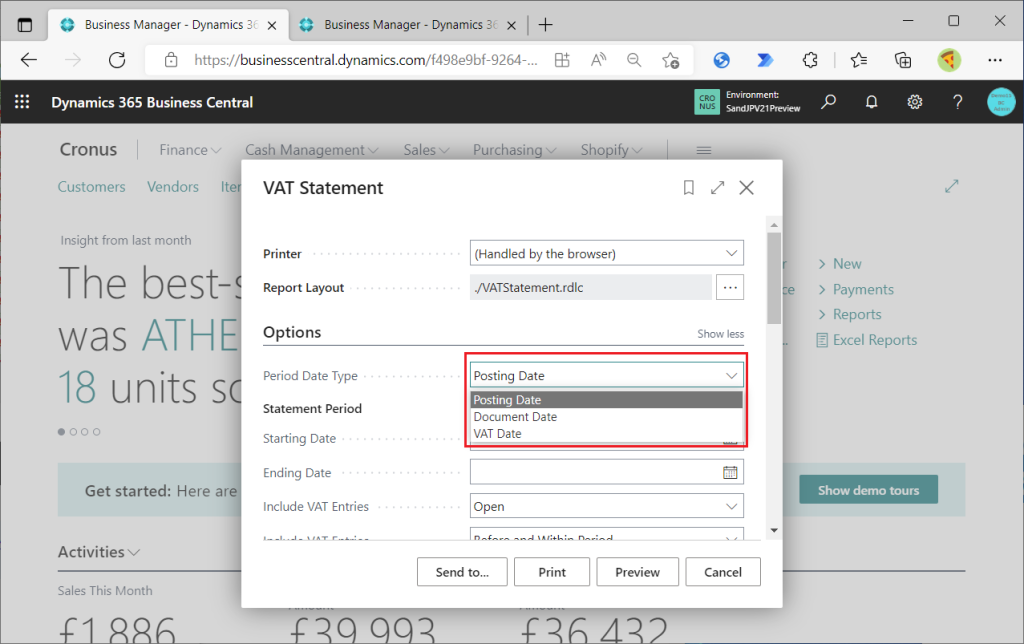Close the VAT Statement dialog
The image size is (1024, 644).
point(746,188)
